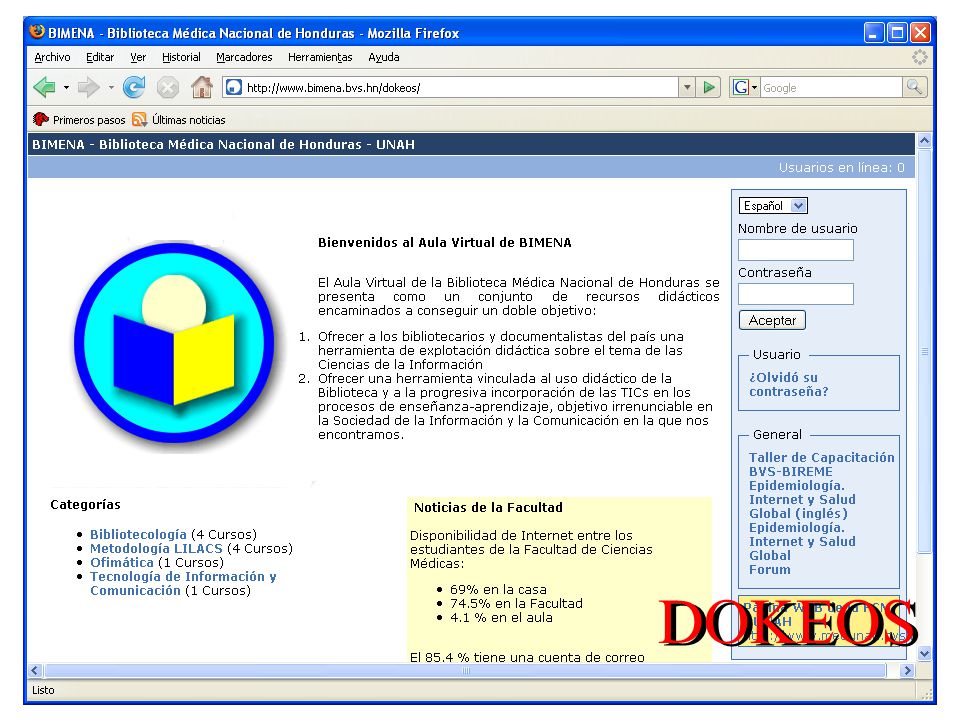Open the Español language dropdown
Viewport: 960px width, 720px height.
tap(773, 206)
